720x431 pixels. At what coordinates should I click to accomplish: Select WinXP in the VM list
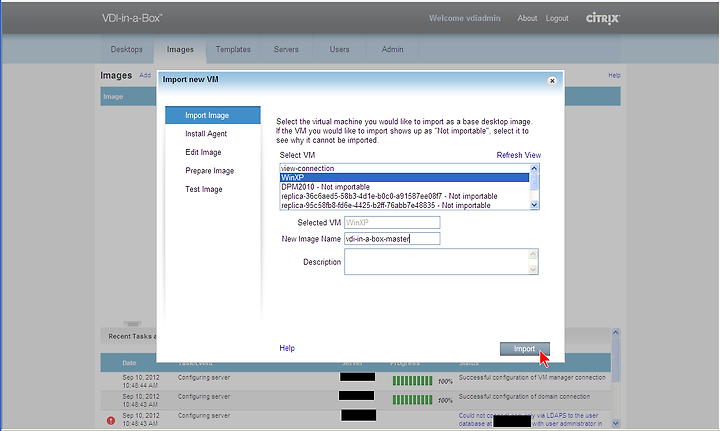(405, 178)
